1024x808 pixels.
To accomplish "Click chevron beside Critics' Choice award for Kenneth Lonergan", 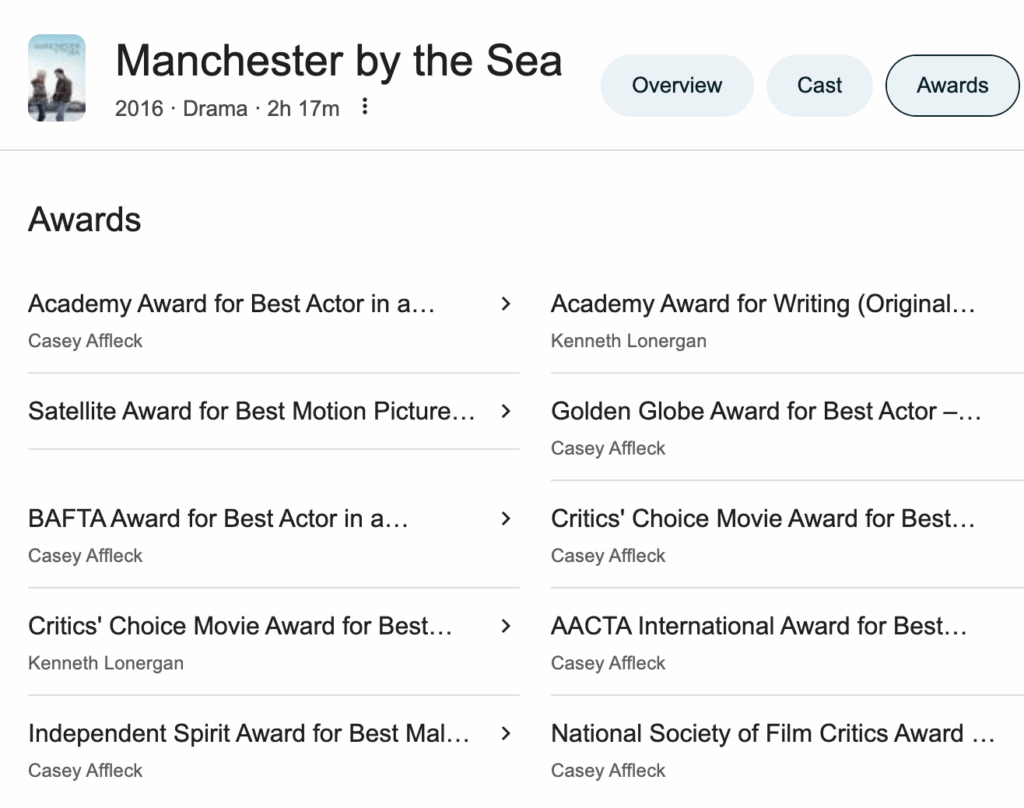I will pyautogui.click(x=506, y=626).
